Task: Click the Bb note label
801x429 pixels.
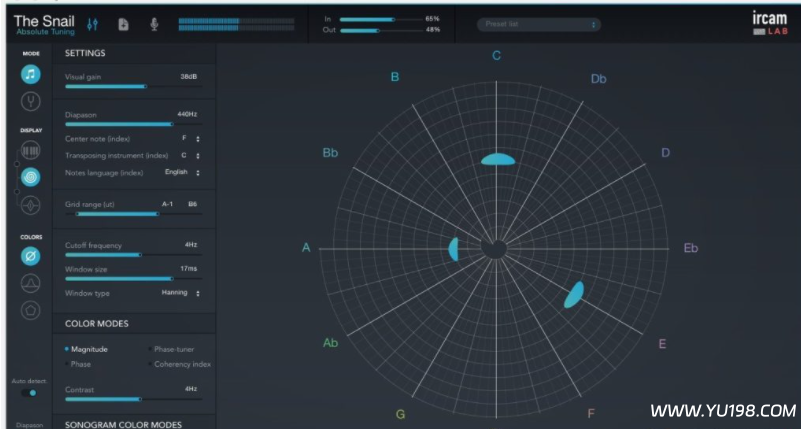Action: click(330, 153)
